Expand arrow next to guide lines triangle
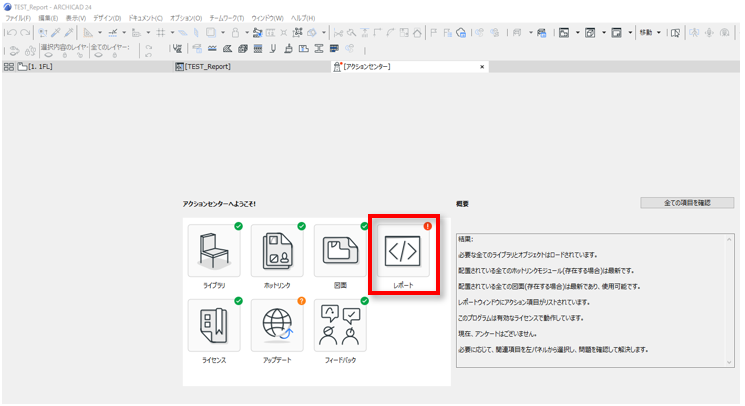Screen dimensions: 745x406 click(x=100, y=33)
